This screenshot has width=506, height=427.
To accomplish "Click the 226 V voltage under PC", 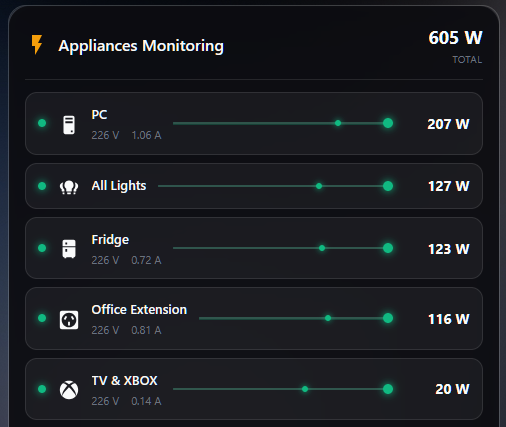I will (x=105, y=135).
